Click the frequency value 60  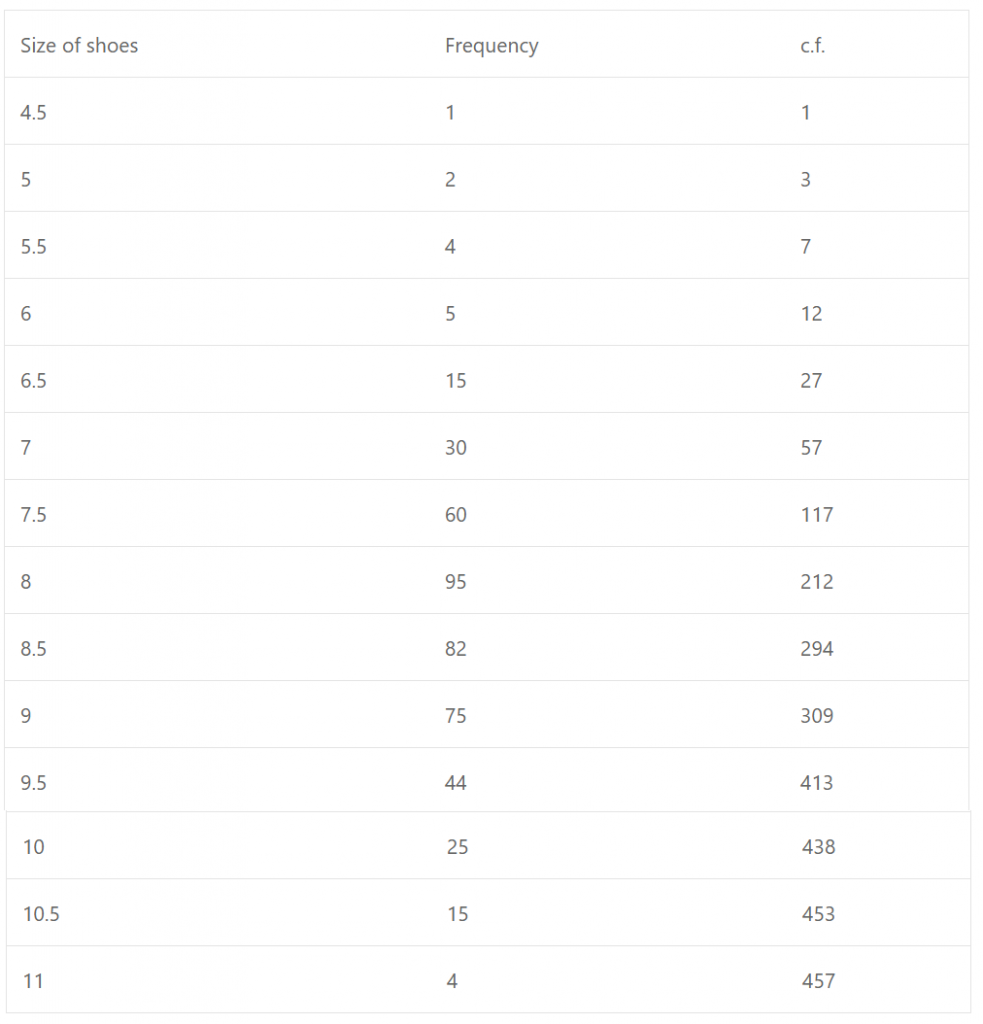455,514
